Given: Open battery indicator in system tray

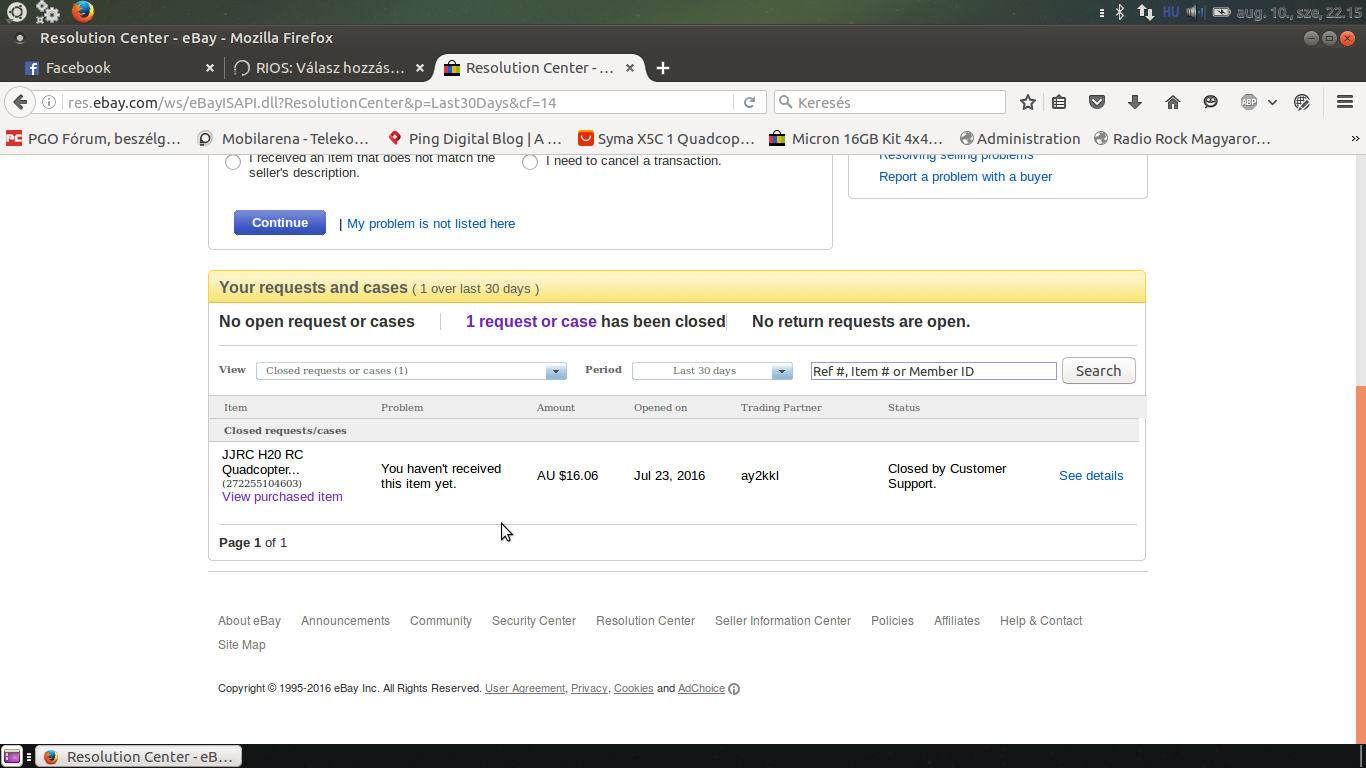Looking at the screenshot, I should [x=1221, y=12].
